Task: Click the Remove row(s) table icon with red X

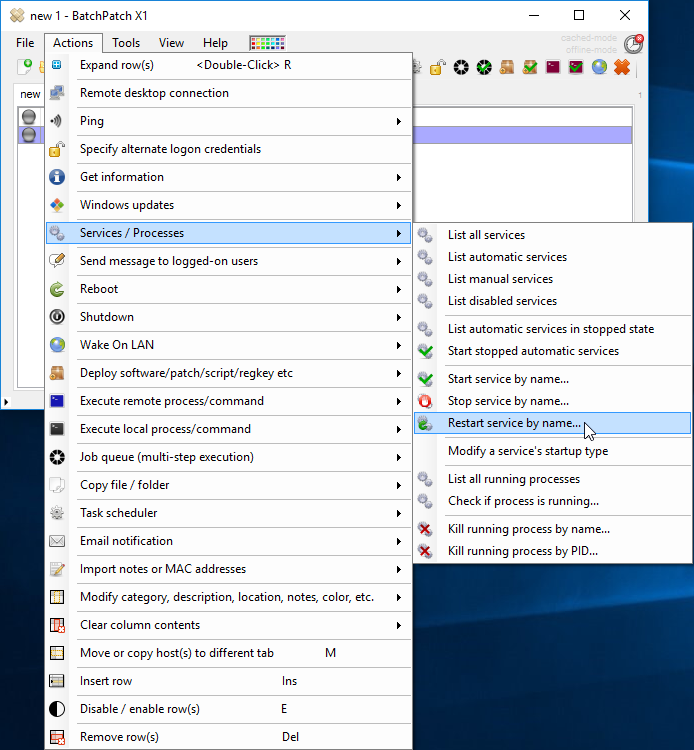Action: click(57, 737)
